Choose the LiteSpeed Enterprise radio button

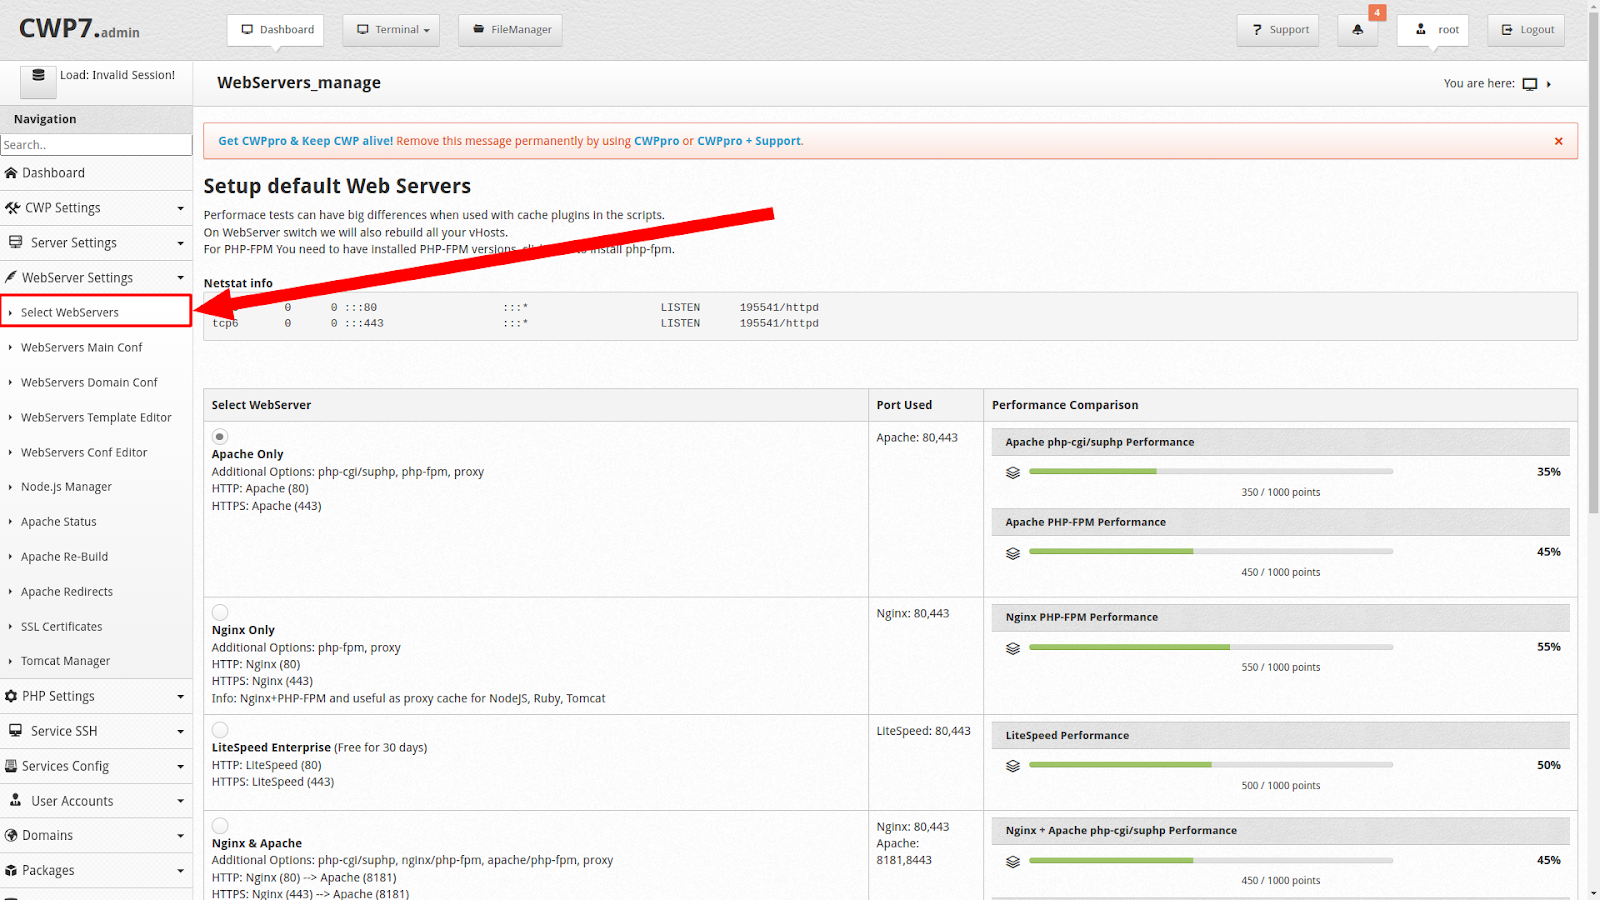[220, 730]
